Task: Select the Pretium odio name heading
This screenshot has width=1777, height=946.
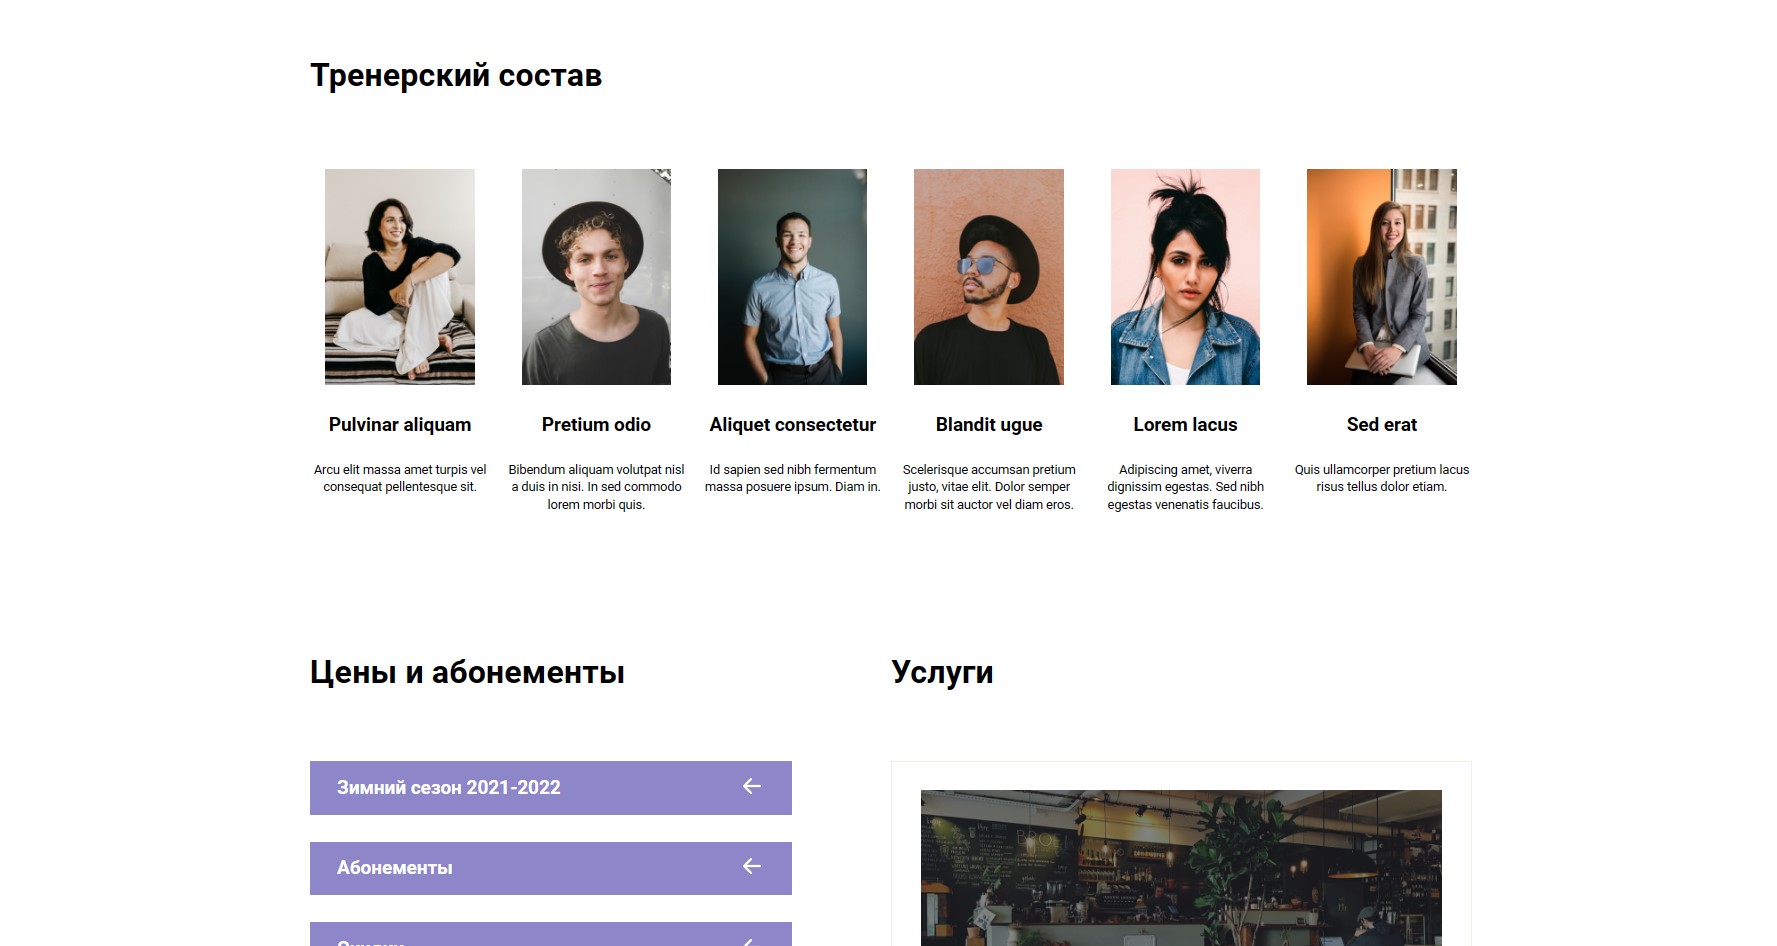Action: coord(596,425)
